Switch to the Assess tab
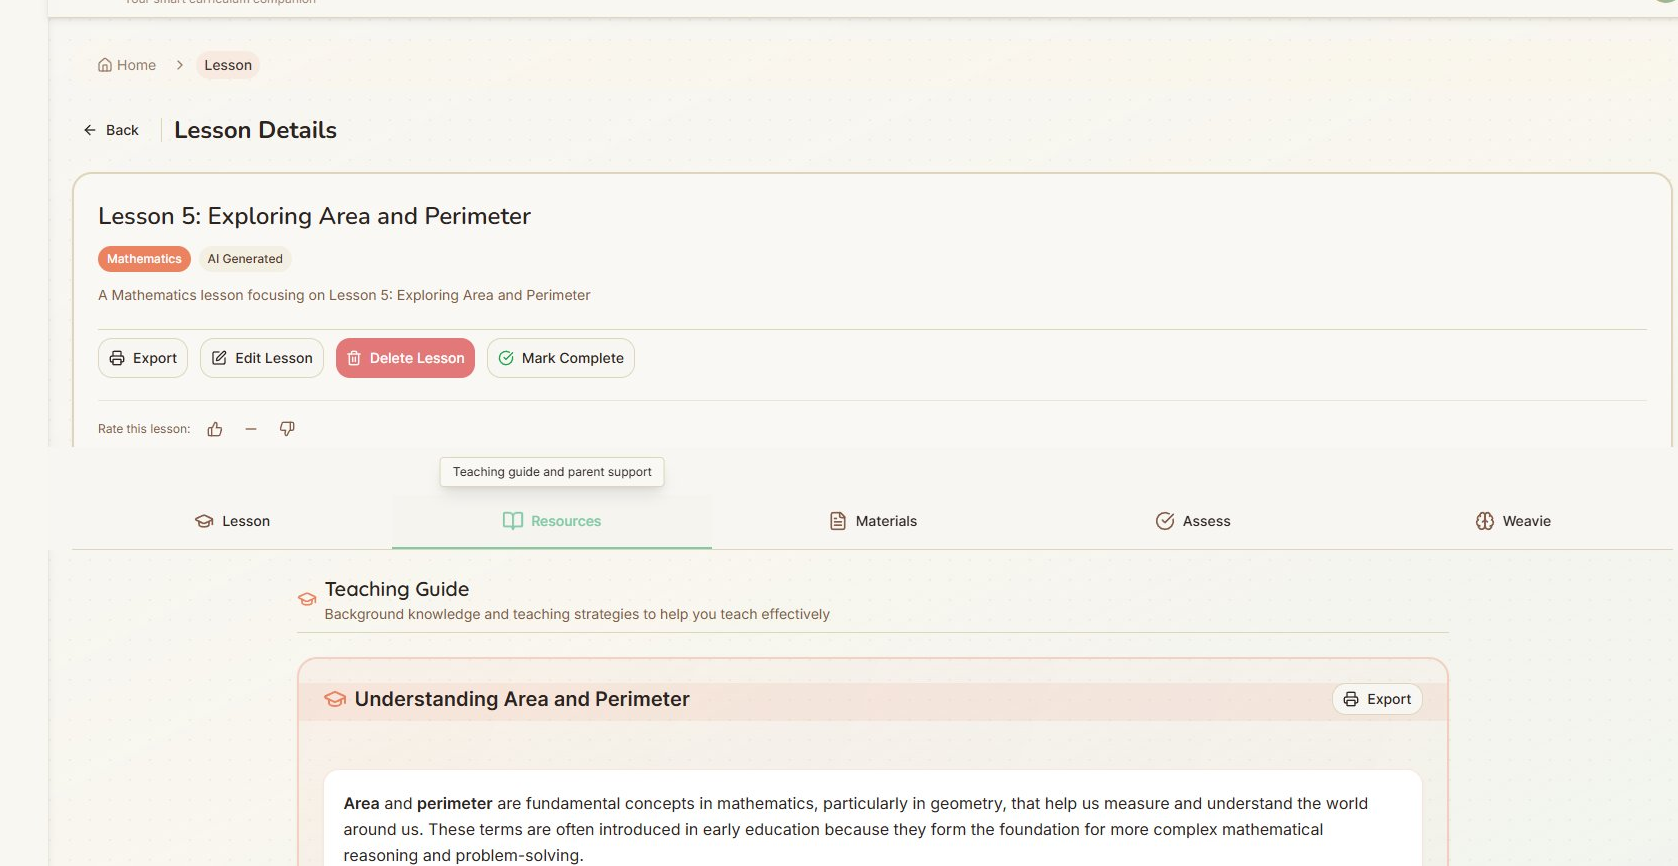 [1193, 521]
